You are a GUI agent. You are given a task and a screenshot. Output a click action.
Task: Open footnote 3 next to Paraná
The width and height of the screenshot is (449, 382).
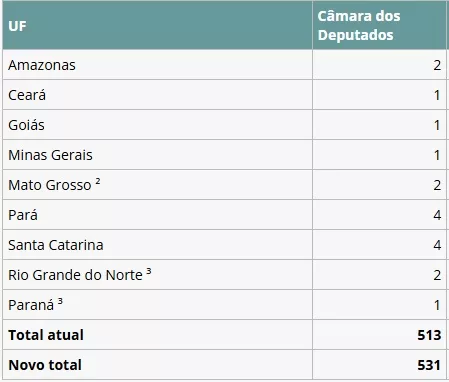(60, 301)
